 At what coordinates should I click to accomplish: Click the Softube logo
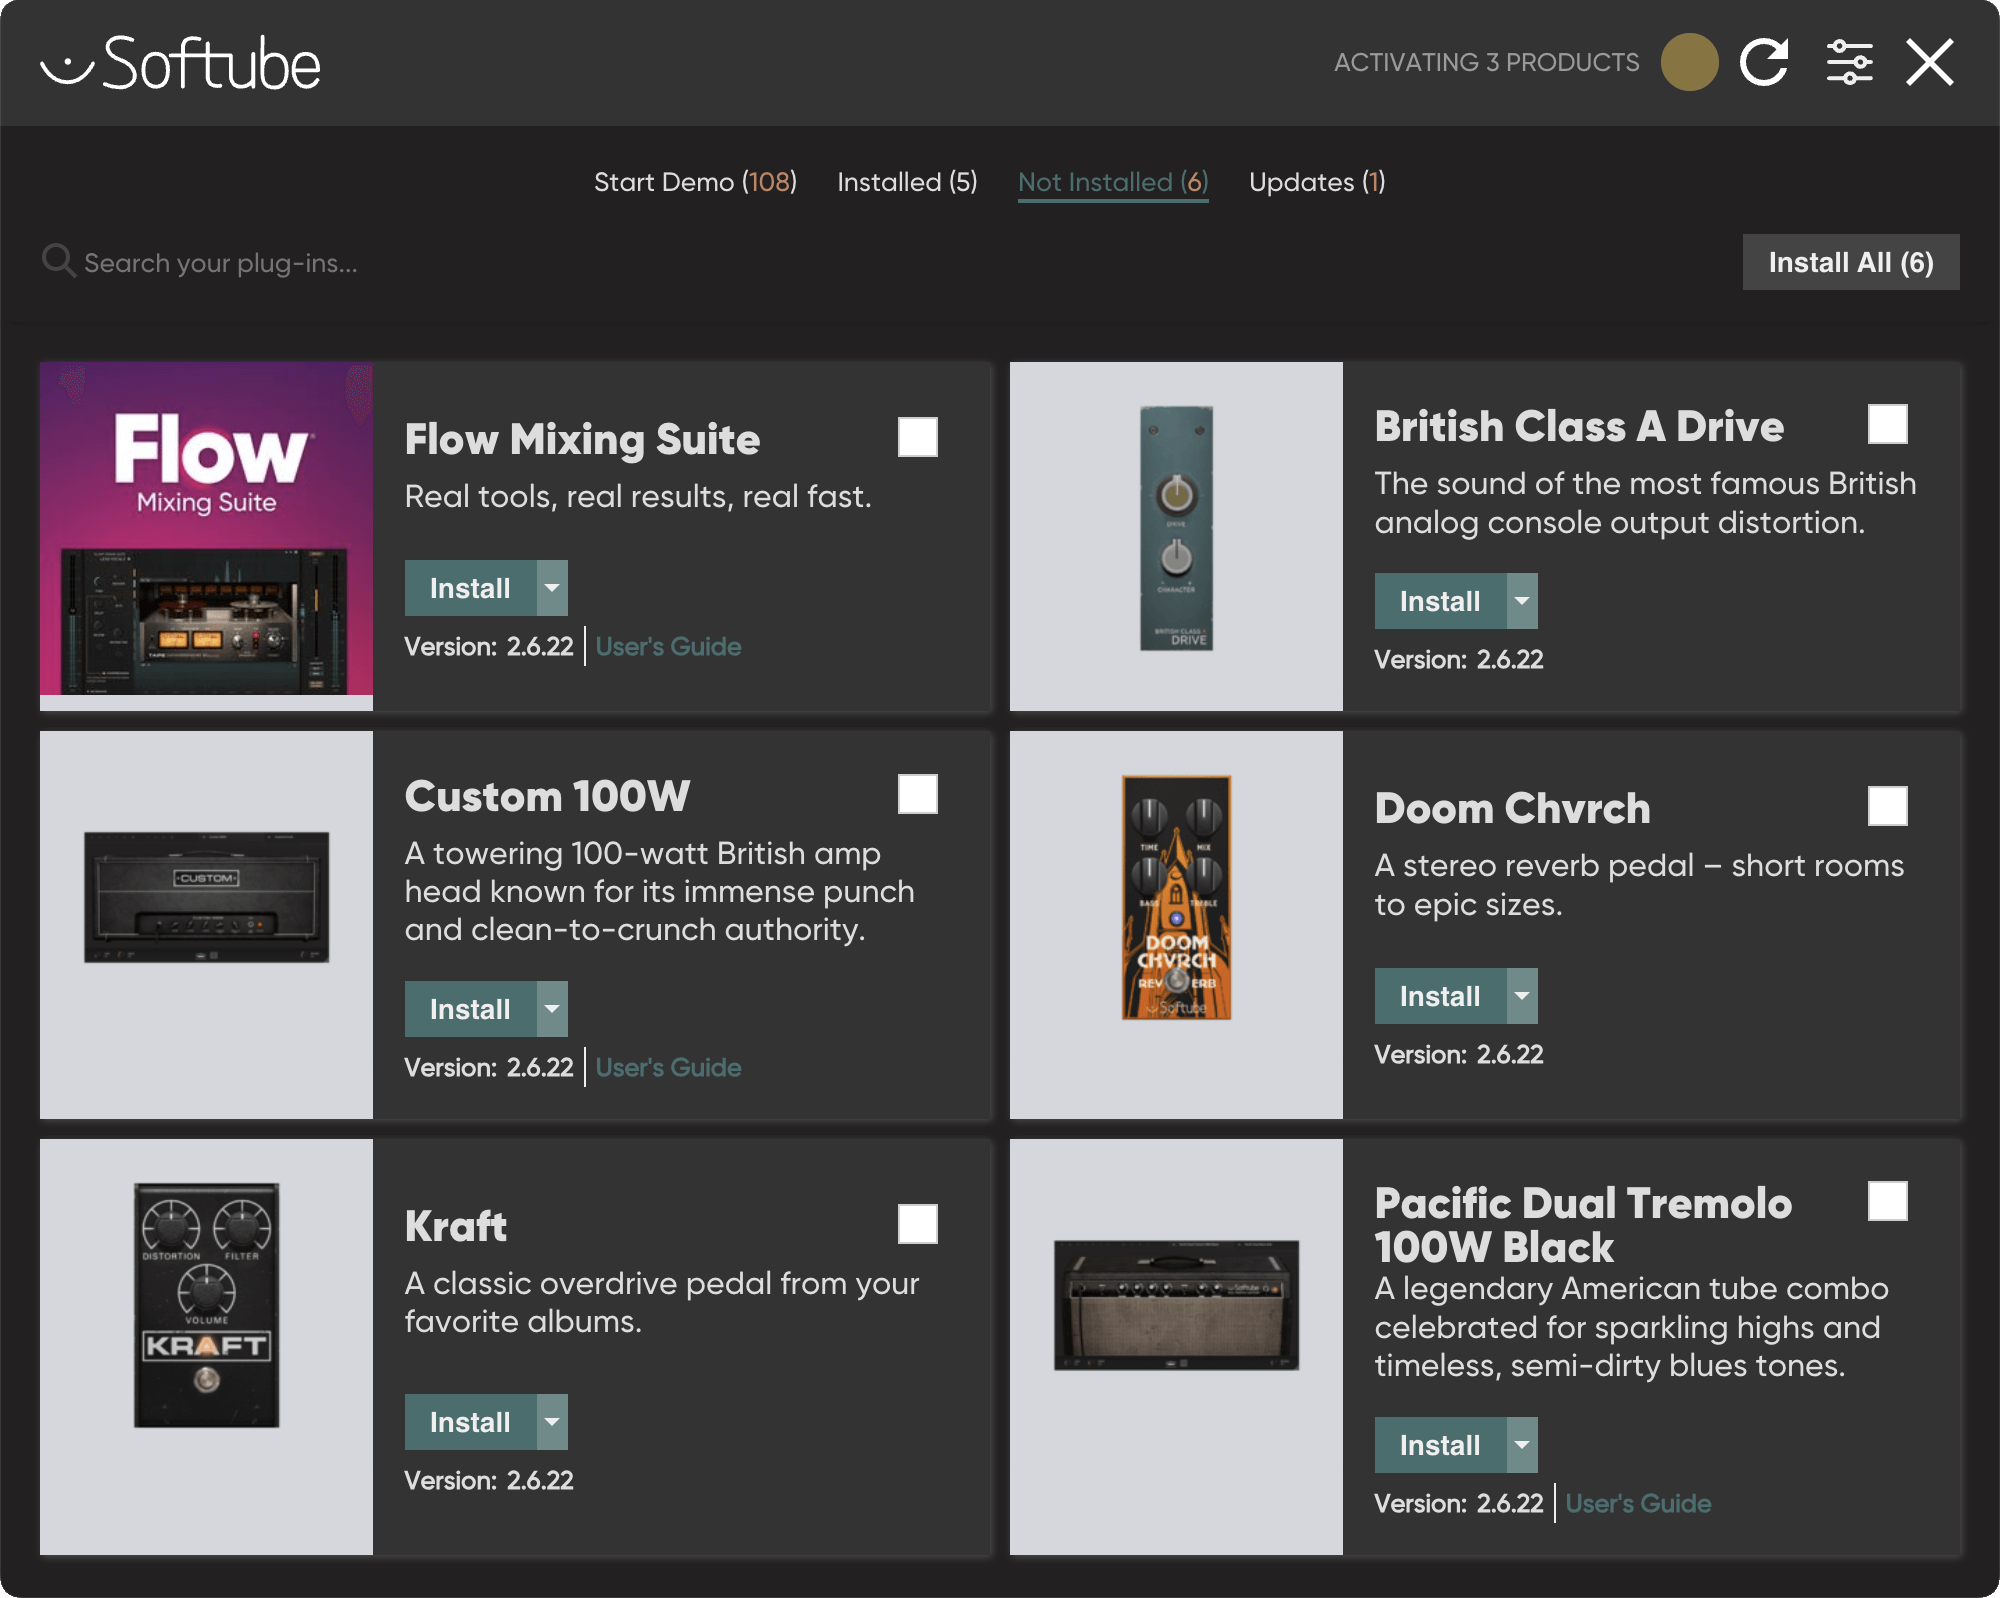pyautogui.click(x=180, y=63)
